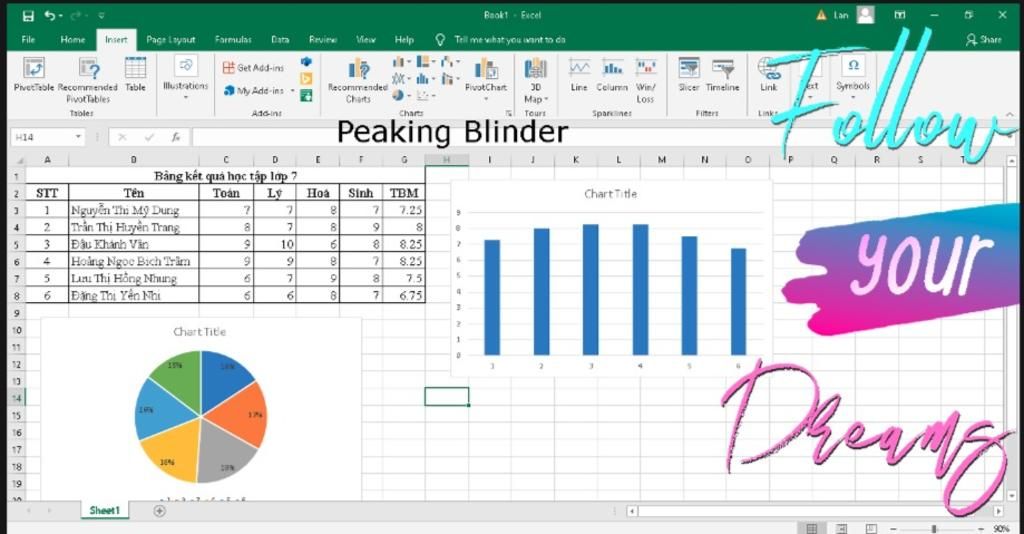Click the People Graph add-in icon
1024x534 pixels.
point(306,96)
